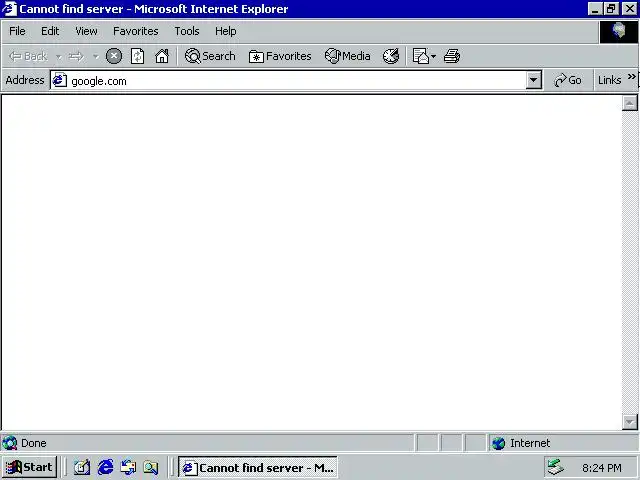
Task: Open the Back history dropdown arrow
Action: [59, 56]
